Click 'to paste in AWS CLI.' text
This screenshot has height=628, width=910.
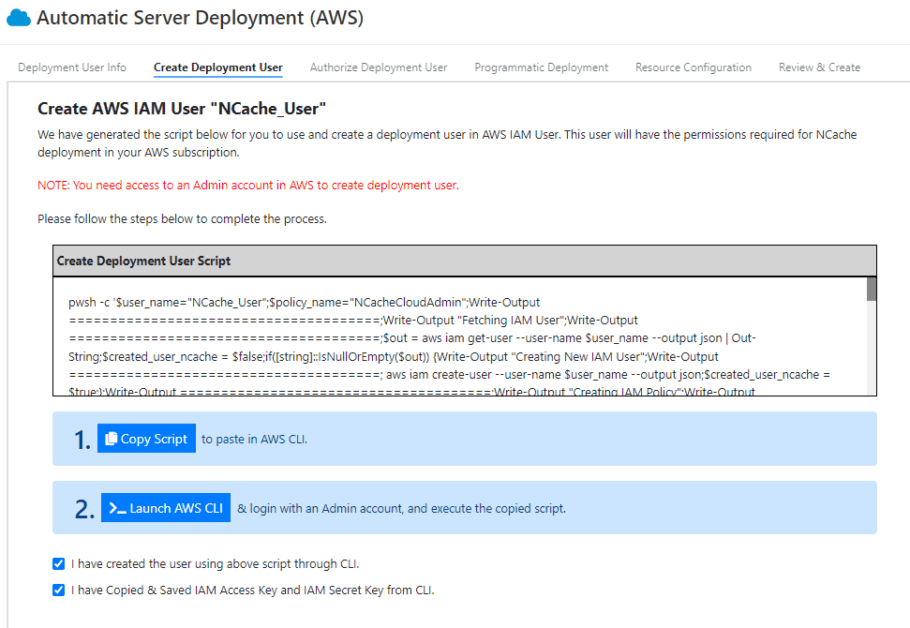click(x=254, y=439)
